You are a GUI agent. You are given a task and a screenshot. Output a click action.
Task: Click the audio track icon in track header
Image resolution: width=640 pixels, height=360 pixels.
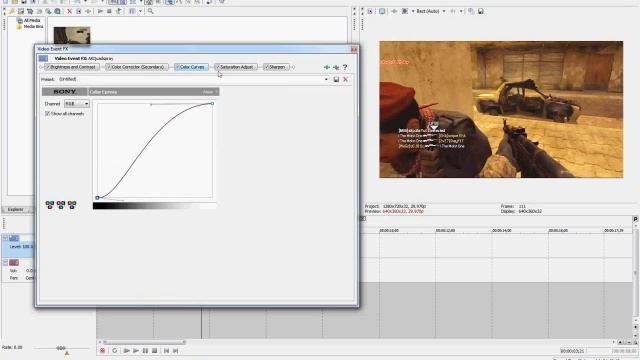[14, 262]
